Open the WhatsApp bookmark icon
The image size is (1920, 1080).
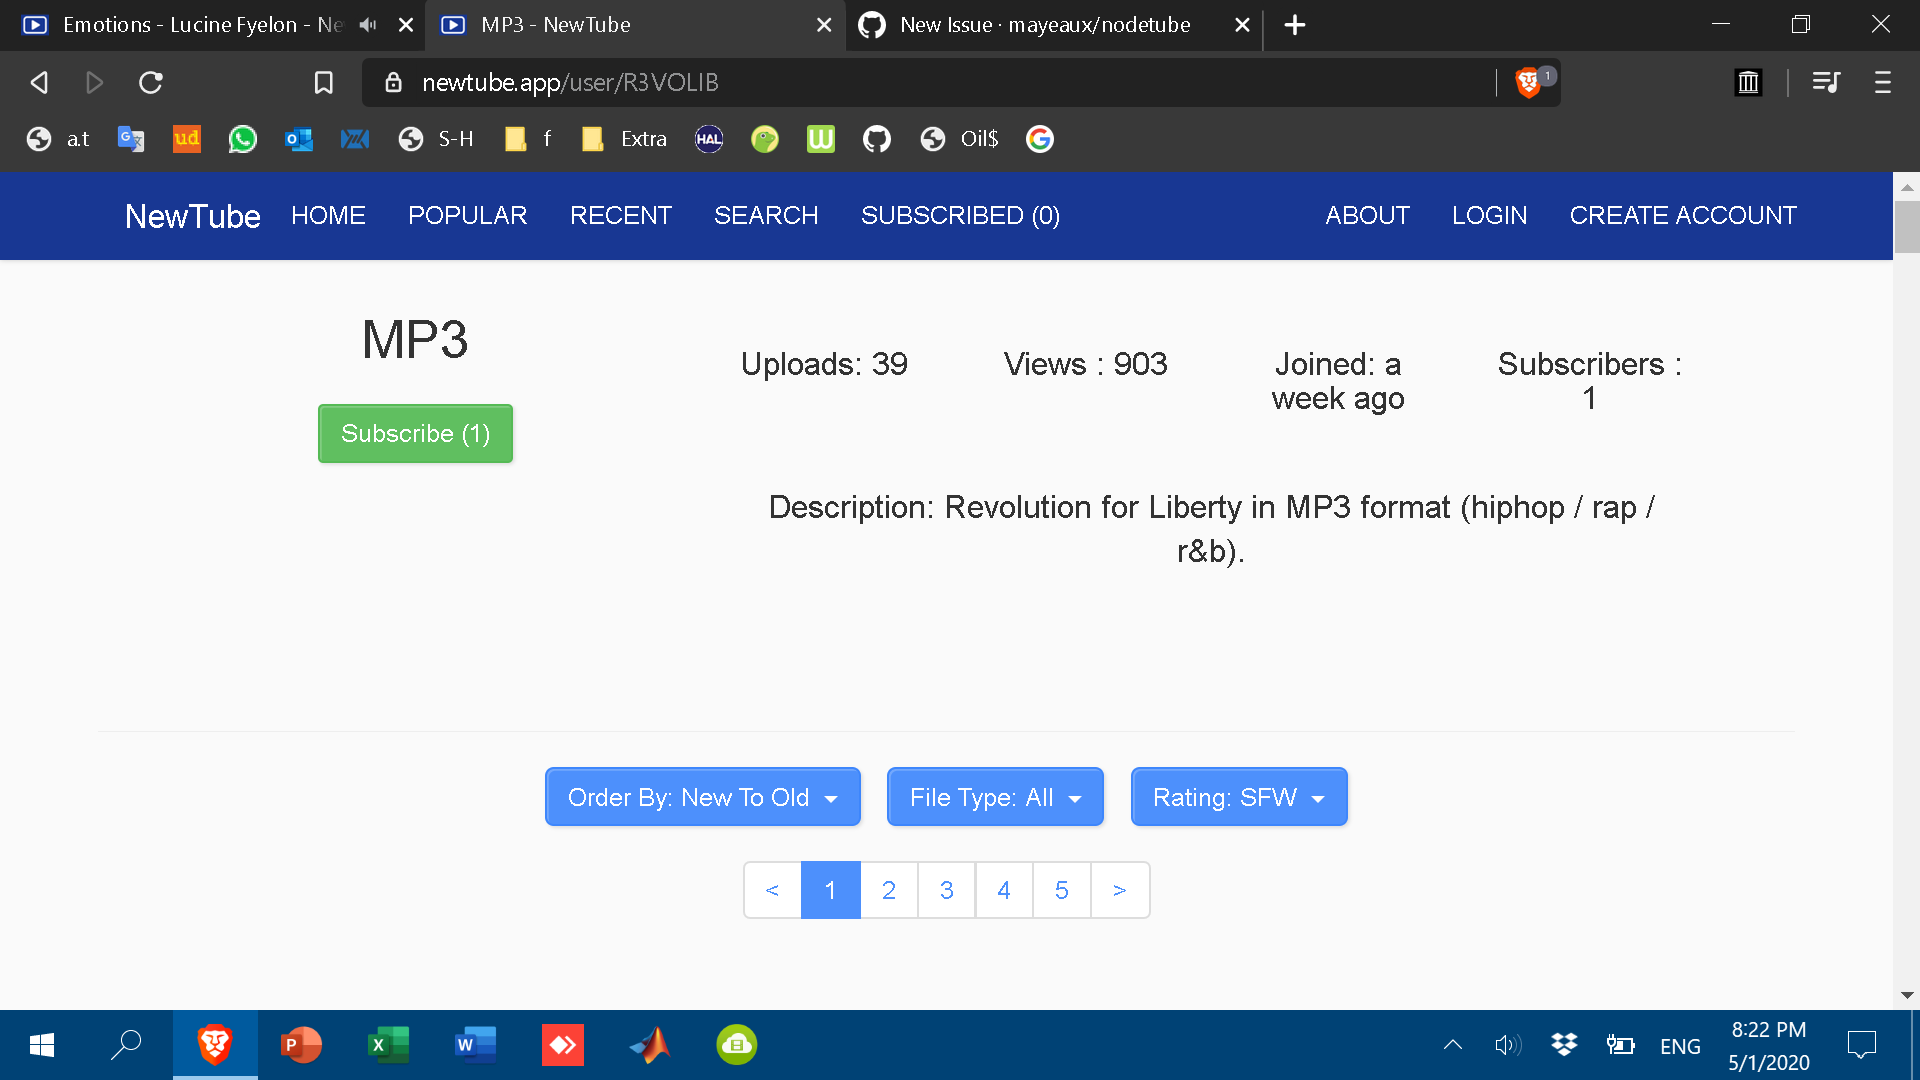click(242, 139)
